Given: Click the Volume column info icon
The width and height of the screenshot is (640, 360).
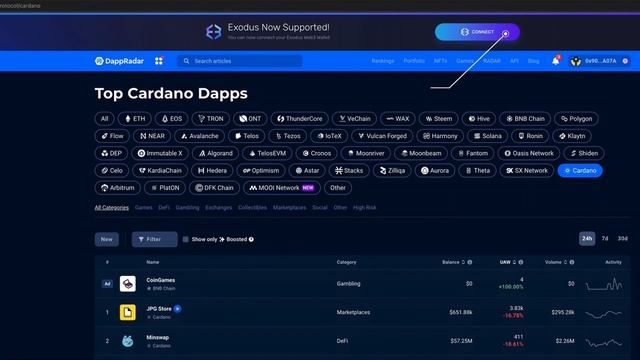Looking at the screenshot, I should (x=572, y=262).
